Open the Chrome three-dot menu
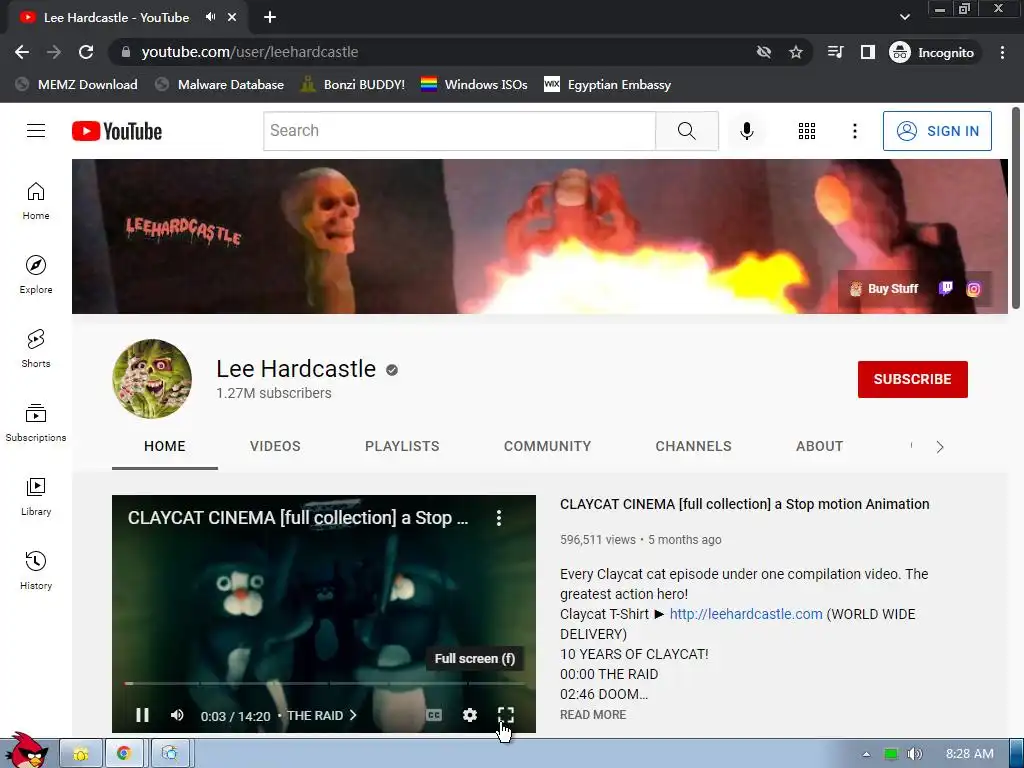Viewport: 1024px width, 768px height. [x=1002, y=52]
